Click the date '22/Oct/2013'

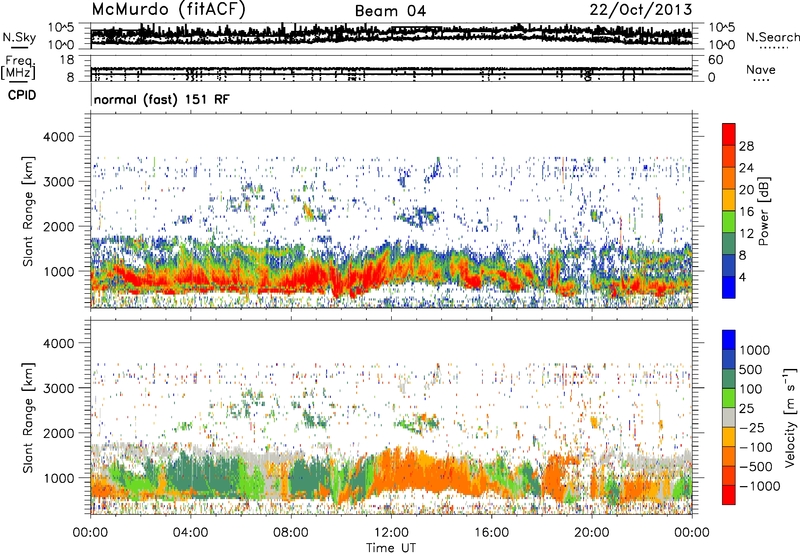click(x=641, y=10)
